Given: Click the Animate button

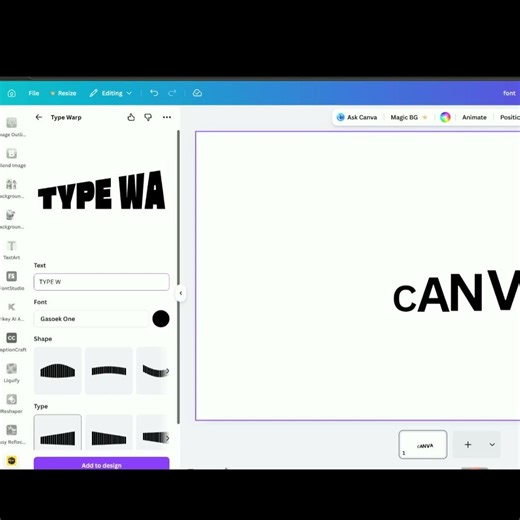Looking at the screenshot, I should click(x=474, y=117).
